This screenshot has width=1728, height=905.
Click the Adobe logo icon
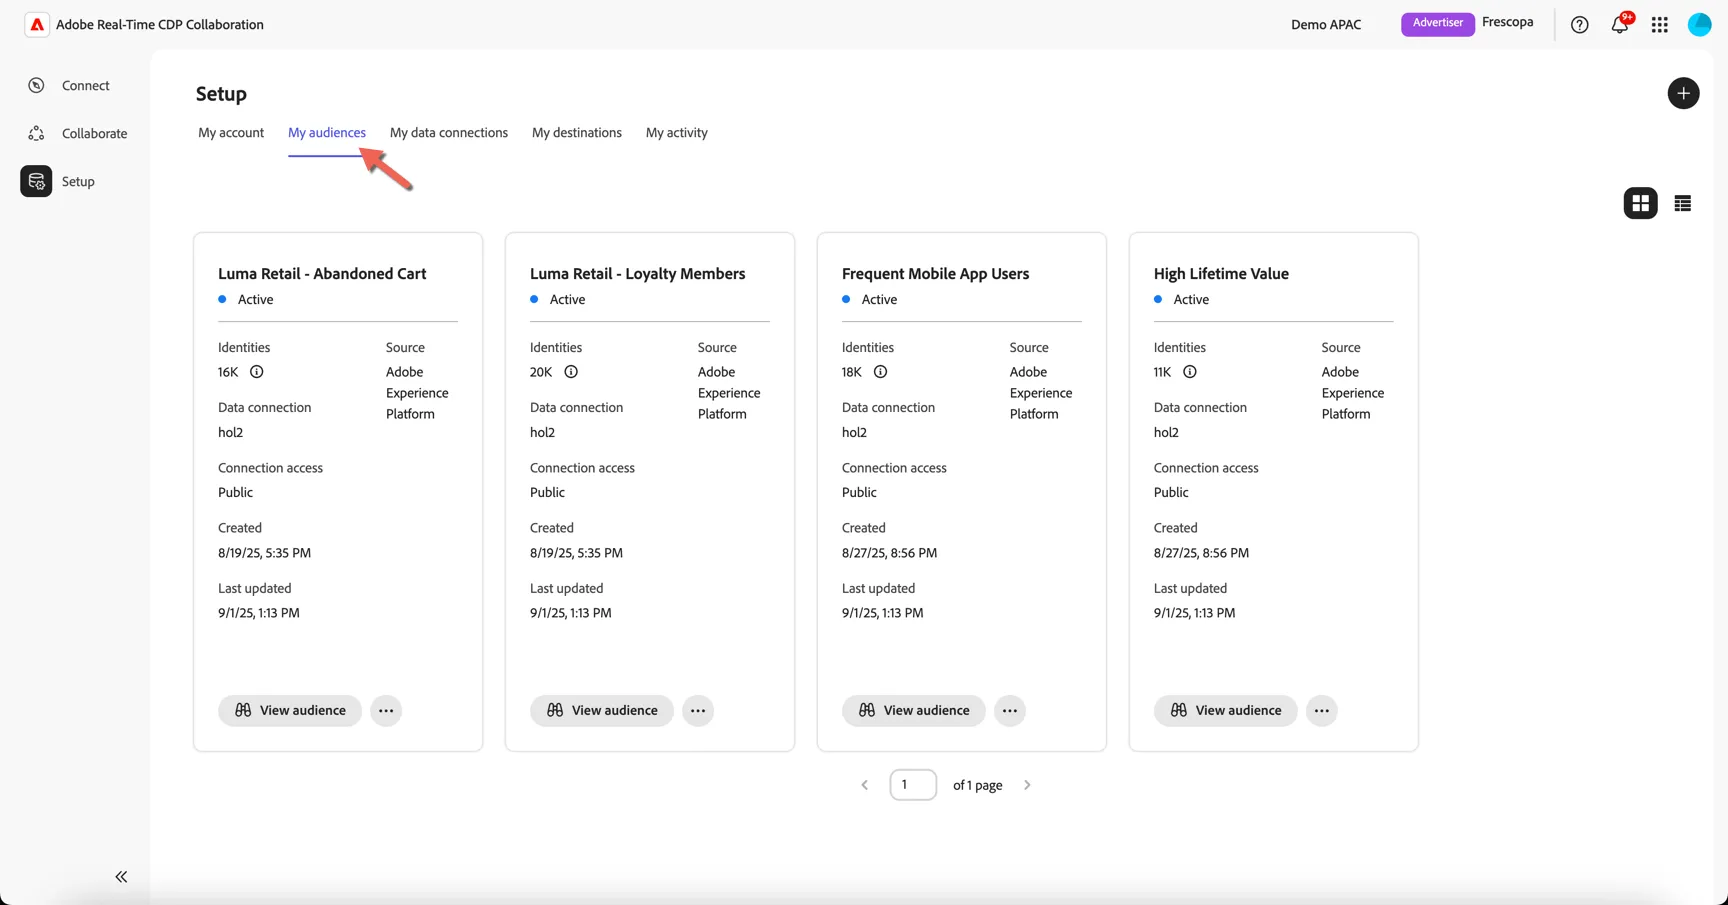pyautogui.click(x=37, y=25)
